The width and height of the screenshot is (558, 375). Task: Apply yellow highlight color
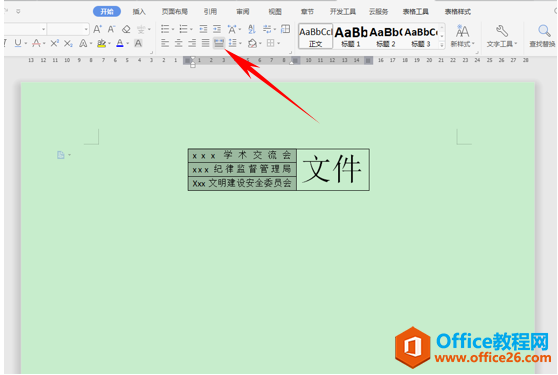click(101, 43)
